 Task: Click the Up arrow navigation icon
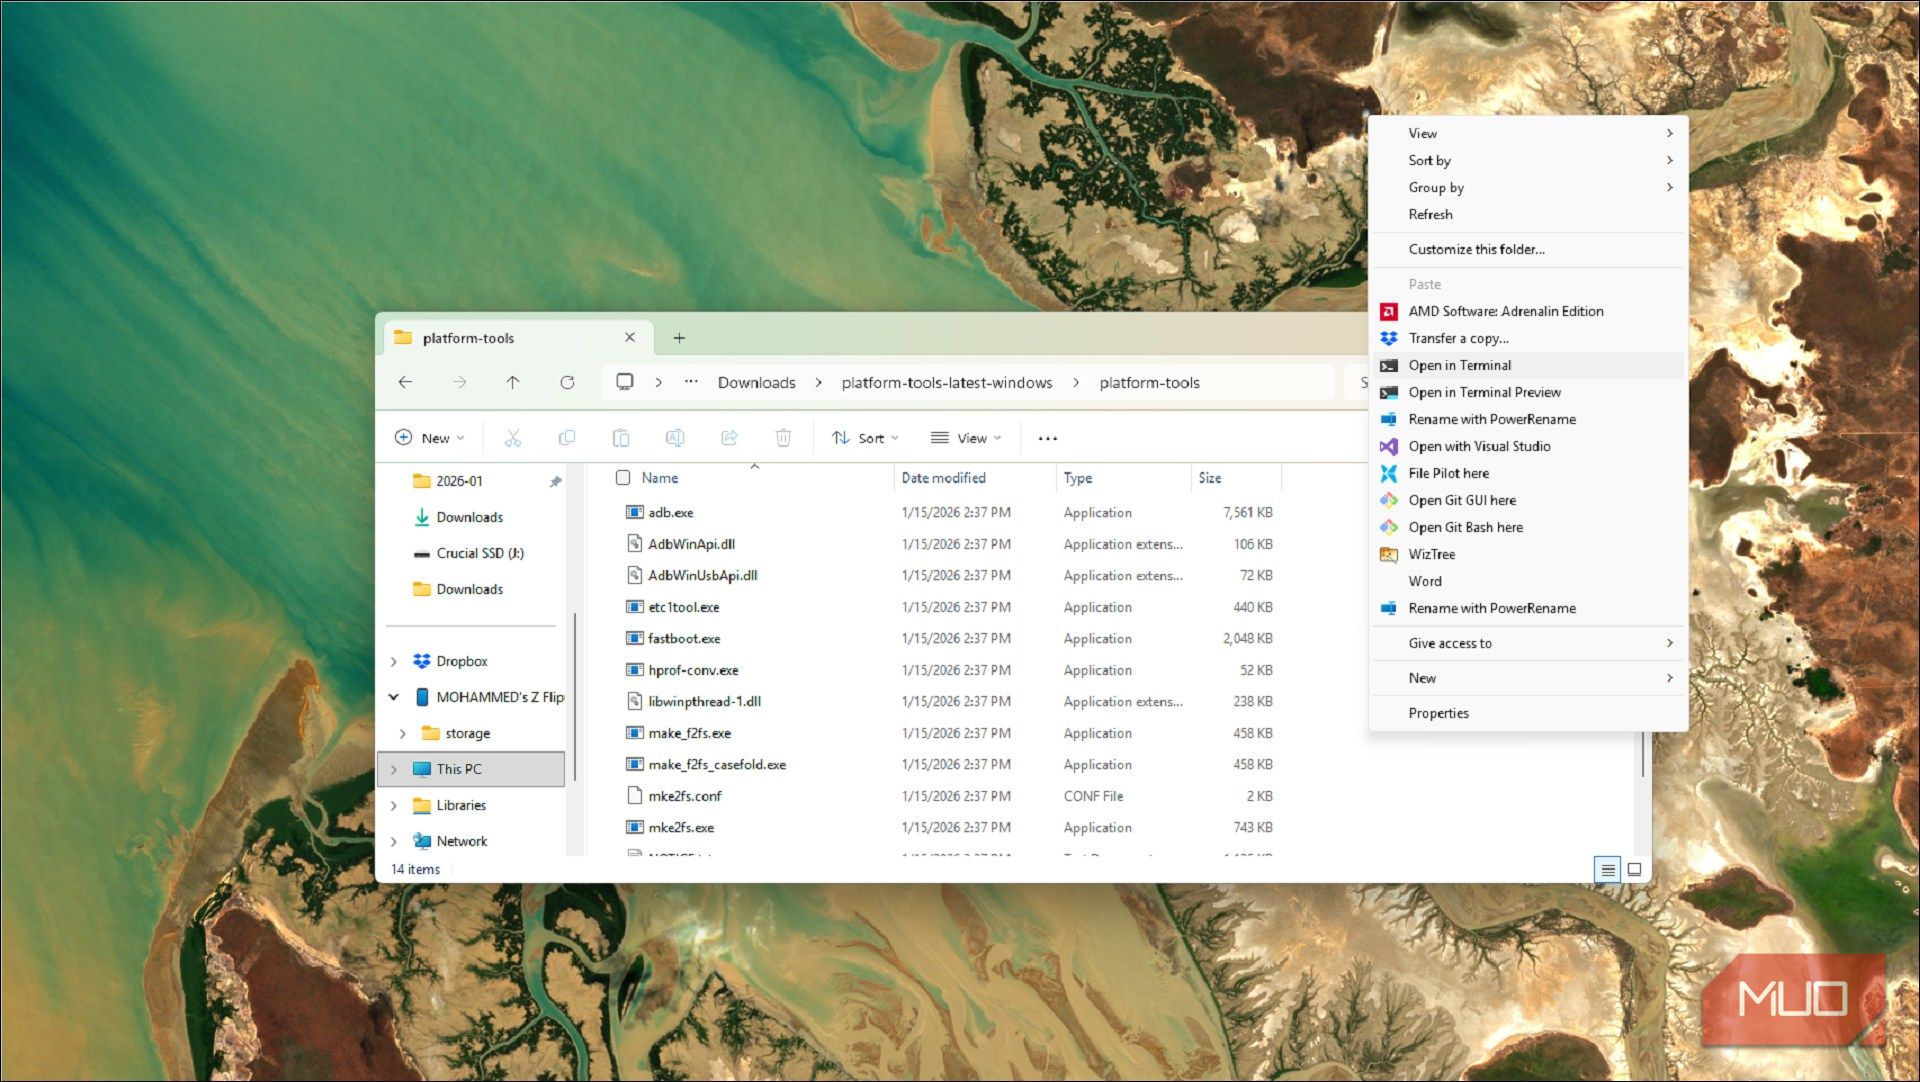[513, 382]
